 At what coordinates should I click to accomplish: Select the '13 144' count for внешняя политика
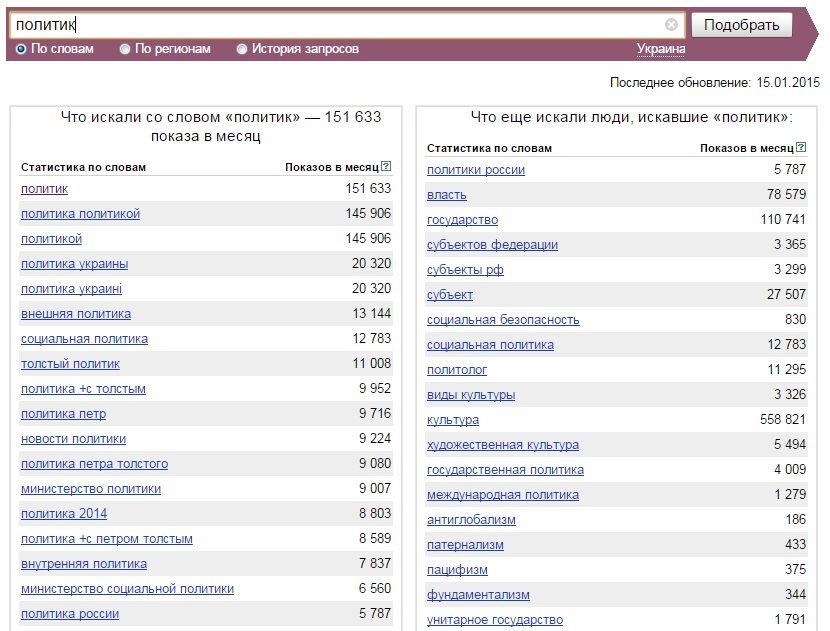point(372,313)
